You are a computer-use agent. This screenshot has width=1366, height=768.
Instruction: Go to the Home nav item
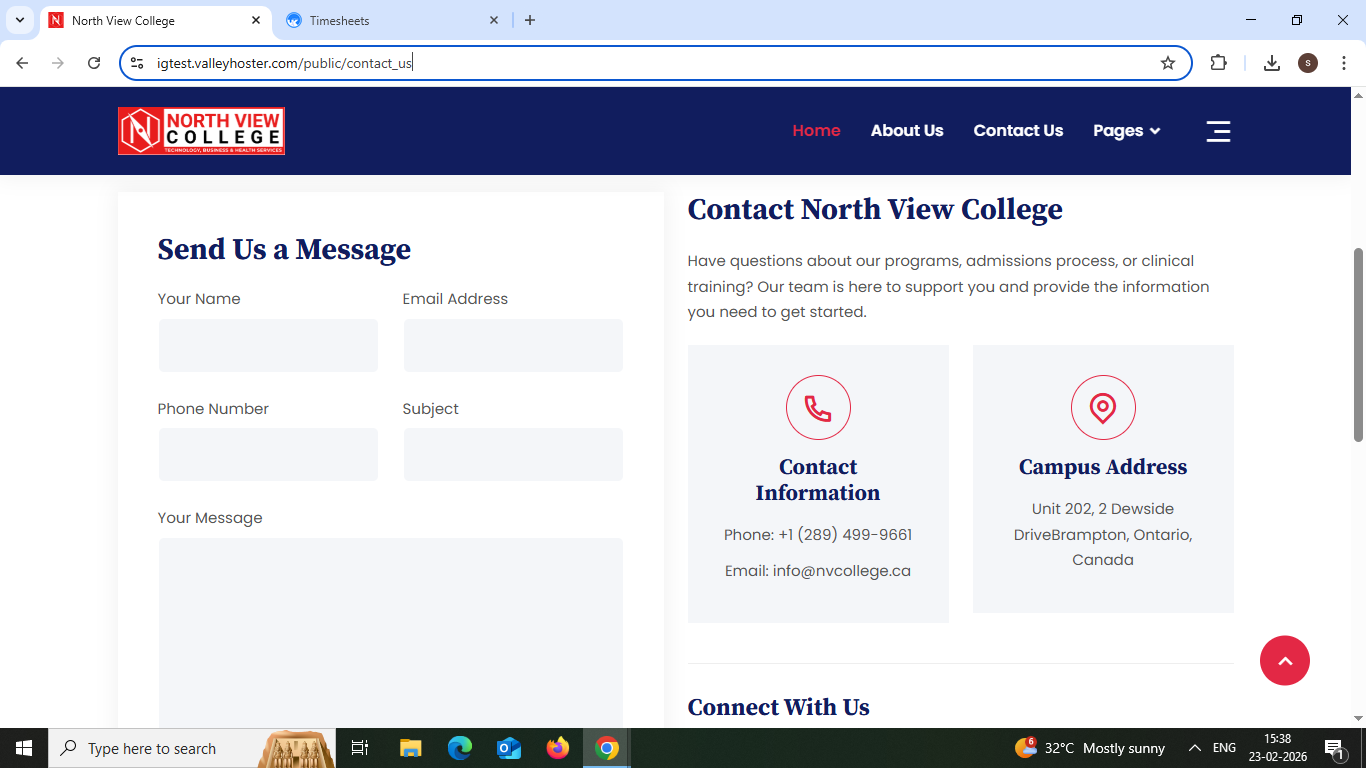[x=816, y=131]
